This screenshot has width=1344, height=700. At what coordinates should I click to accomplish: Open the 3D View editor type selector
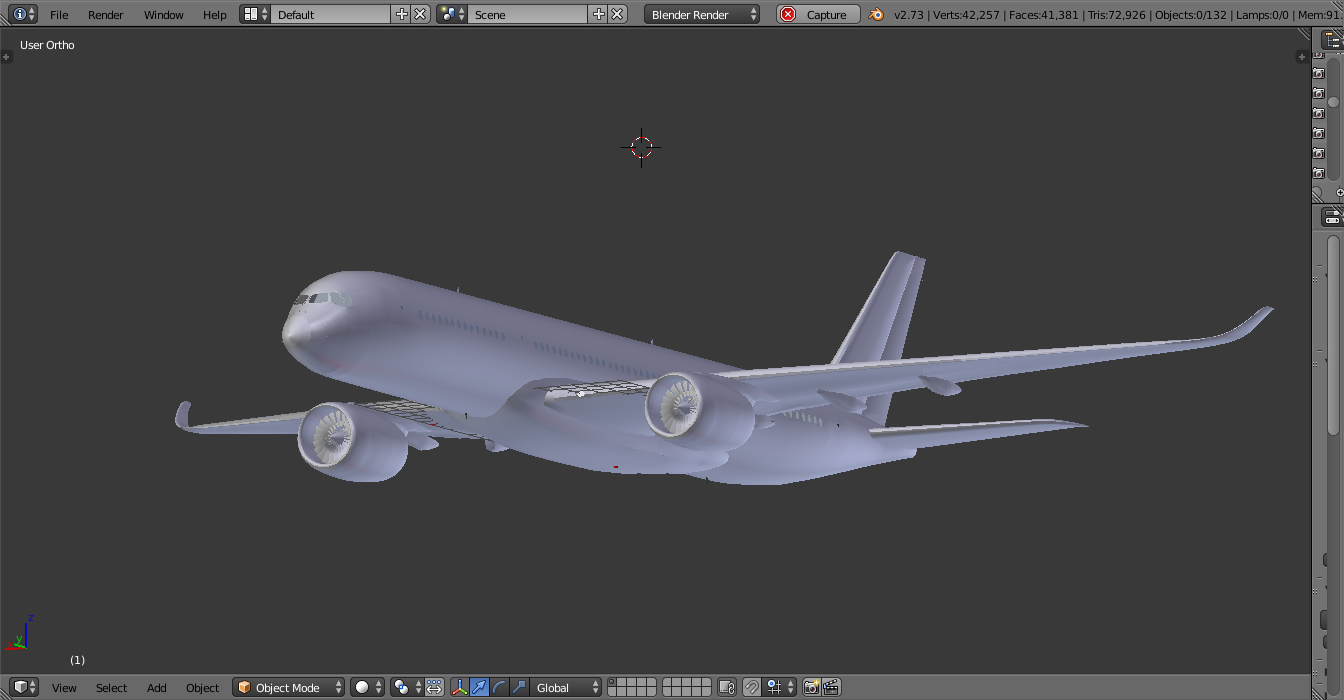(x=24, y=687)
